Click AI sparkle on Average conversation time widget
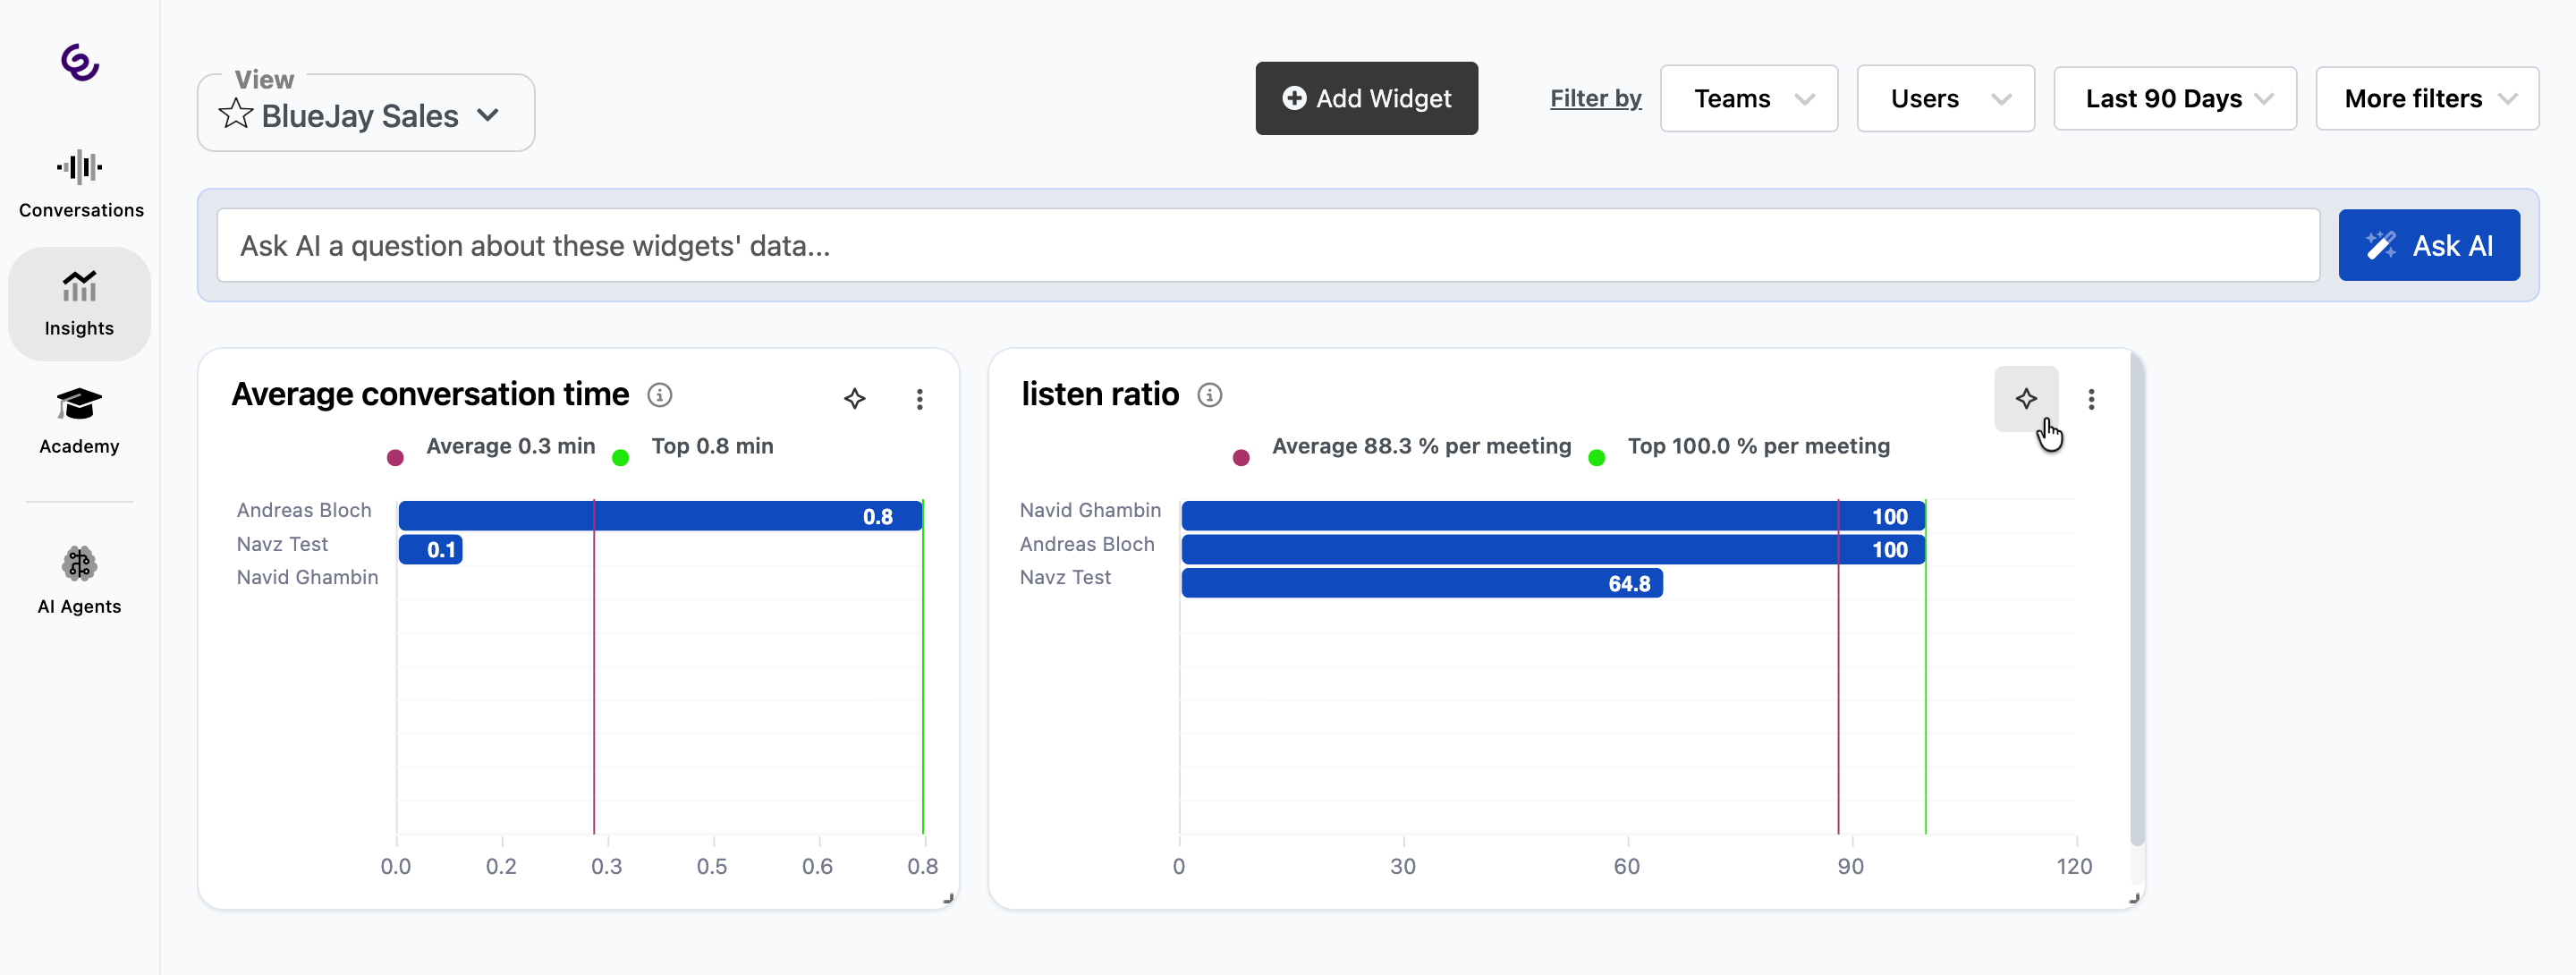The width and height of the screenshot is (2576, 975). [854, 399]
